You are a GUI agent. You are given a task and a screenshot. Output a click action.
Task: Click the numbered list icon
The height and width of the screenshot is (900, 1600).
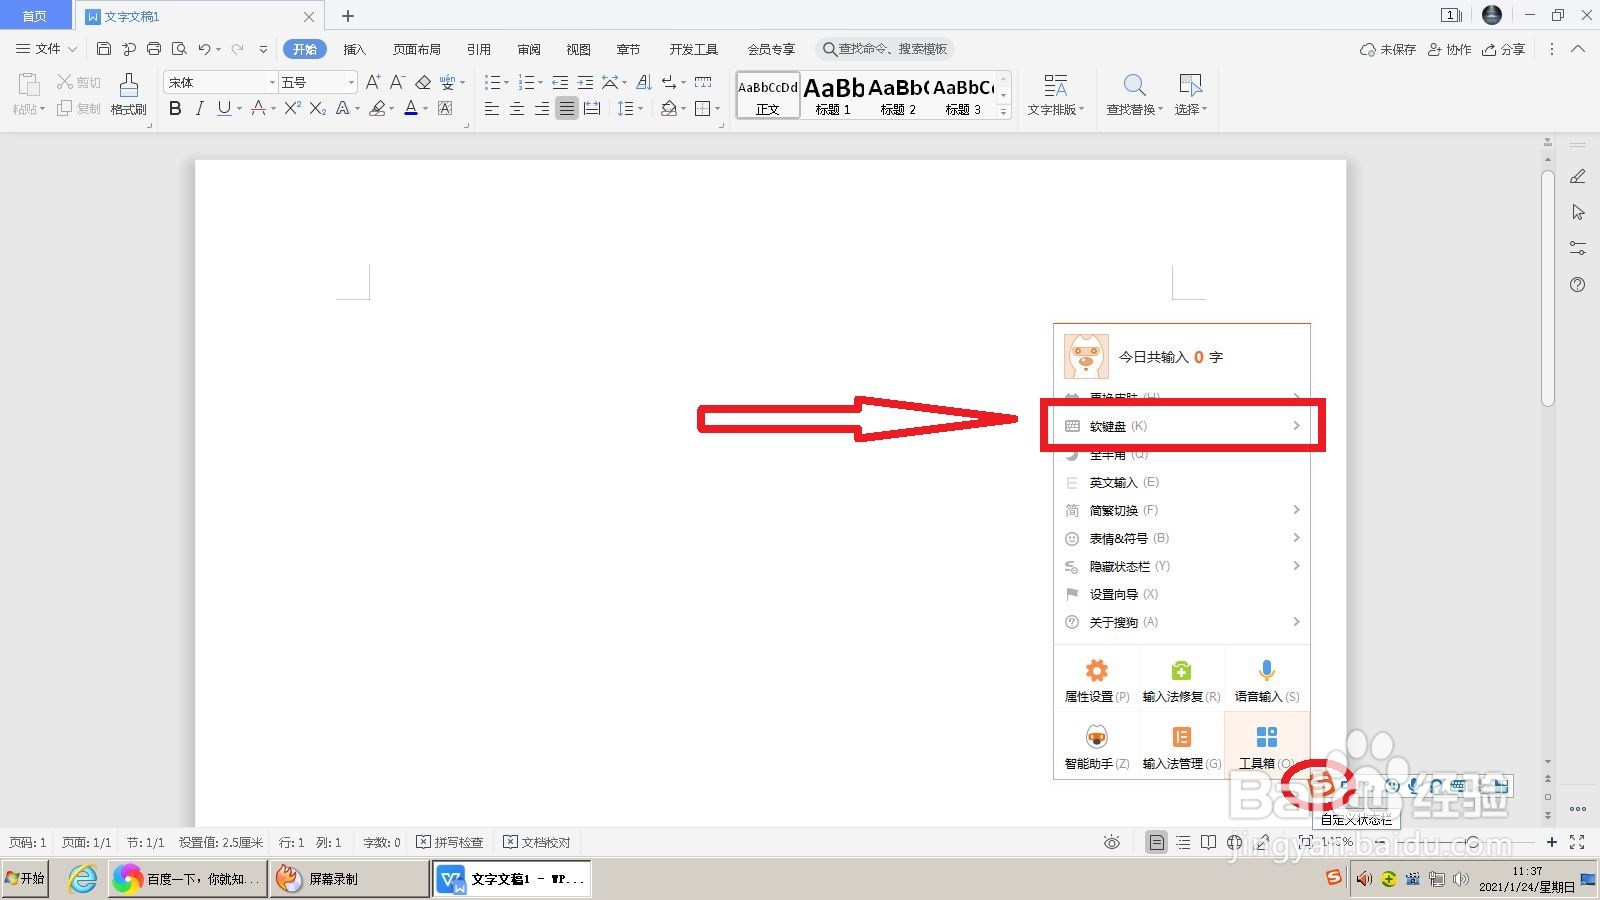pos(525,82)
